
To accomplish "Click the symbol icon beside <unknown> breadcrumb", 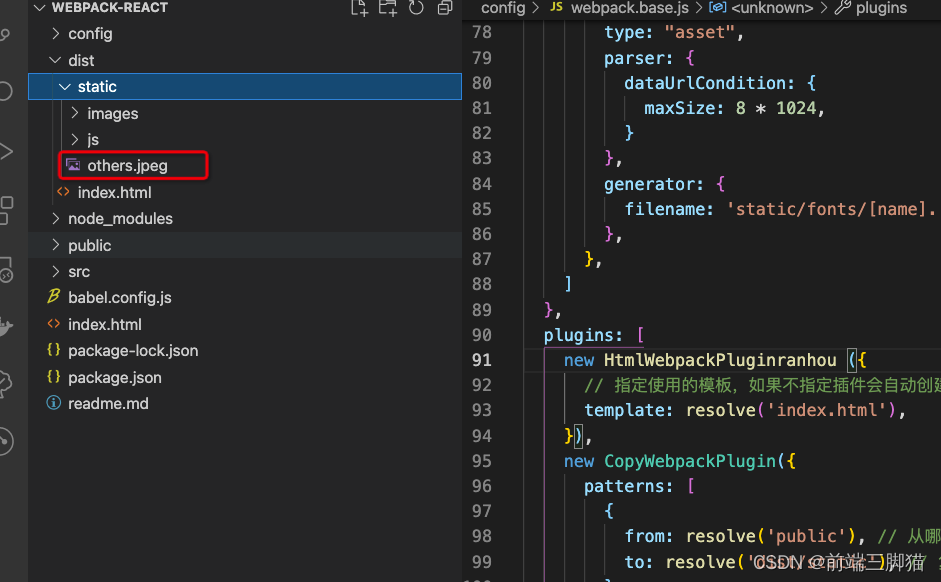I will point(717,7).
